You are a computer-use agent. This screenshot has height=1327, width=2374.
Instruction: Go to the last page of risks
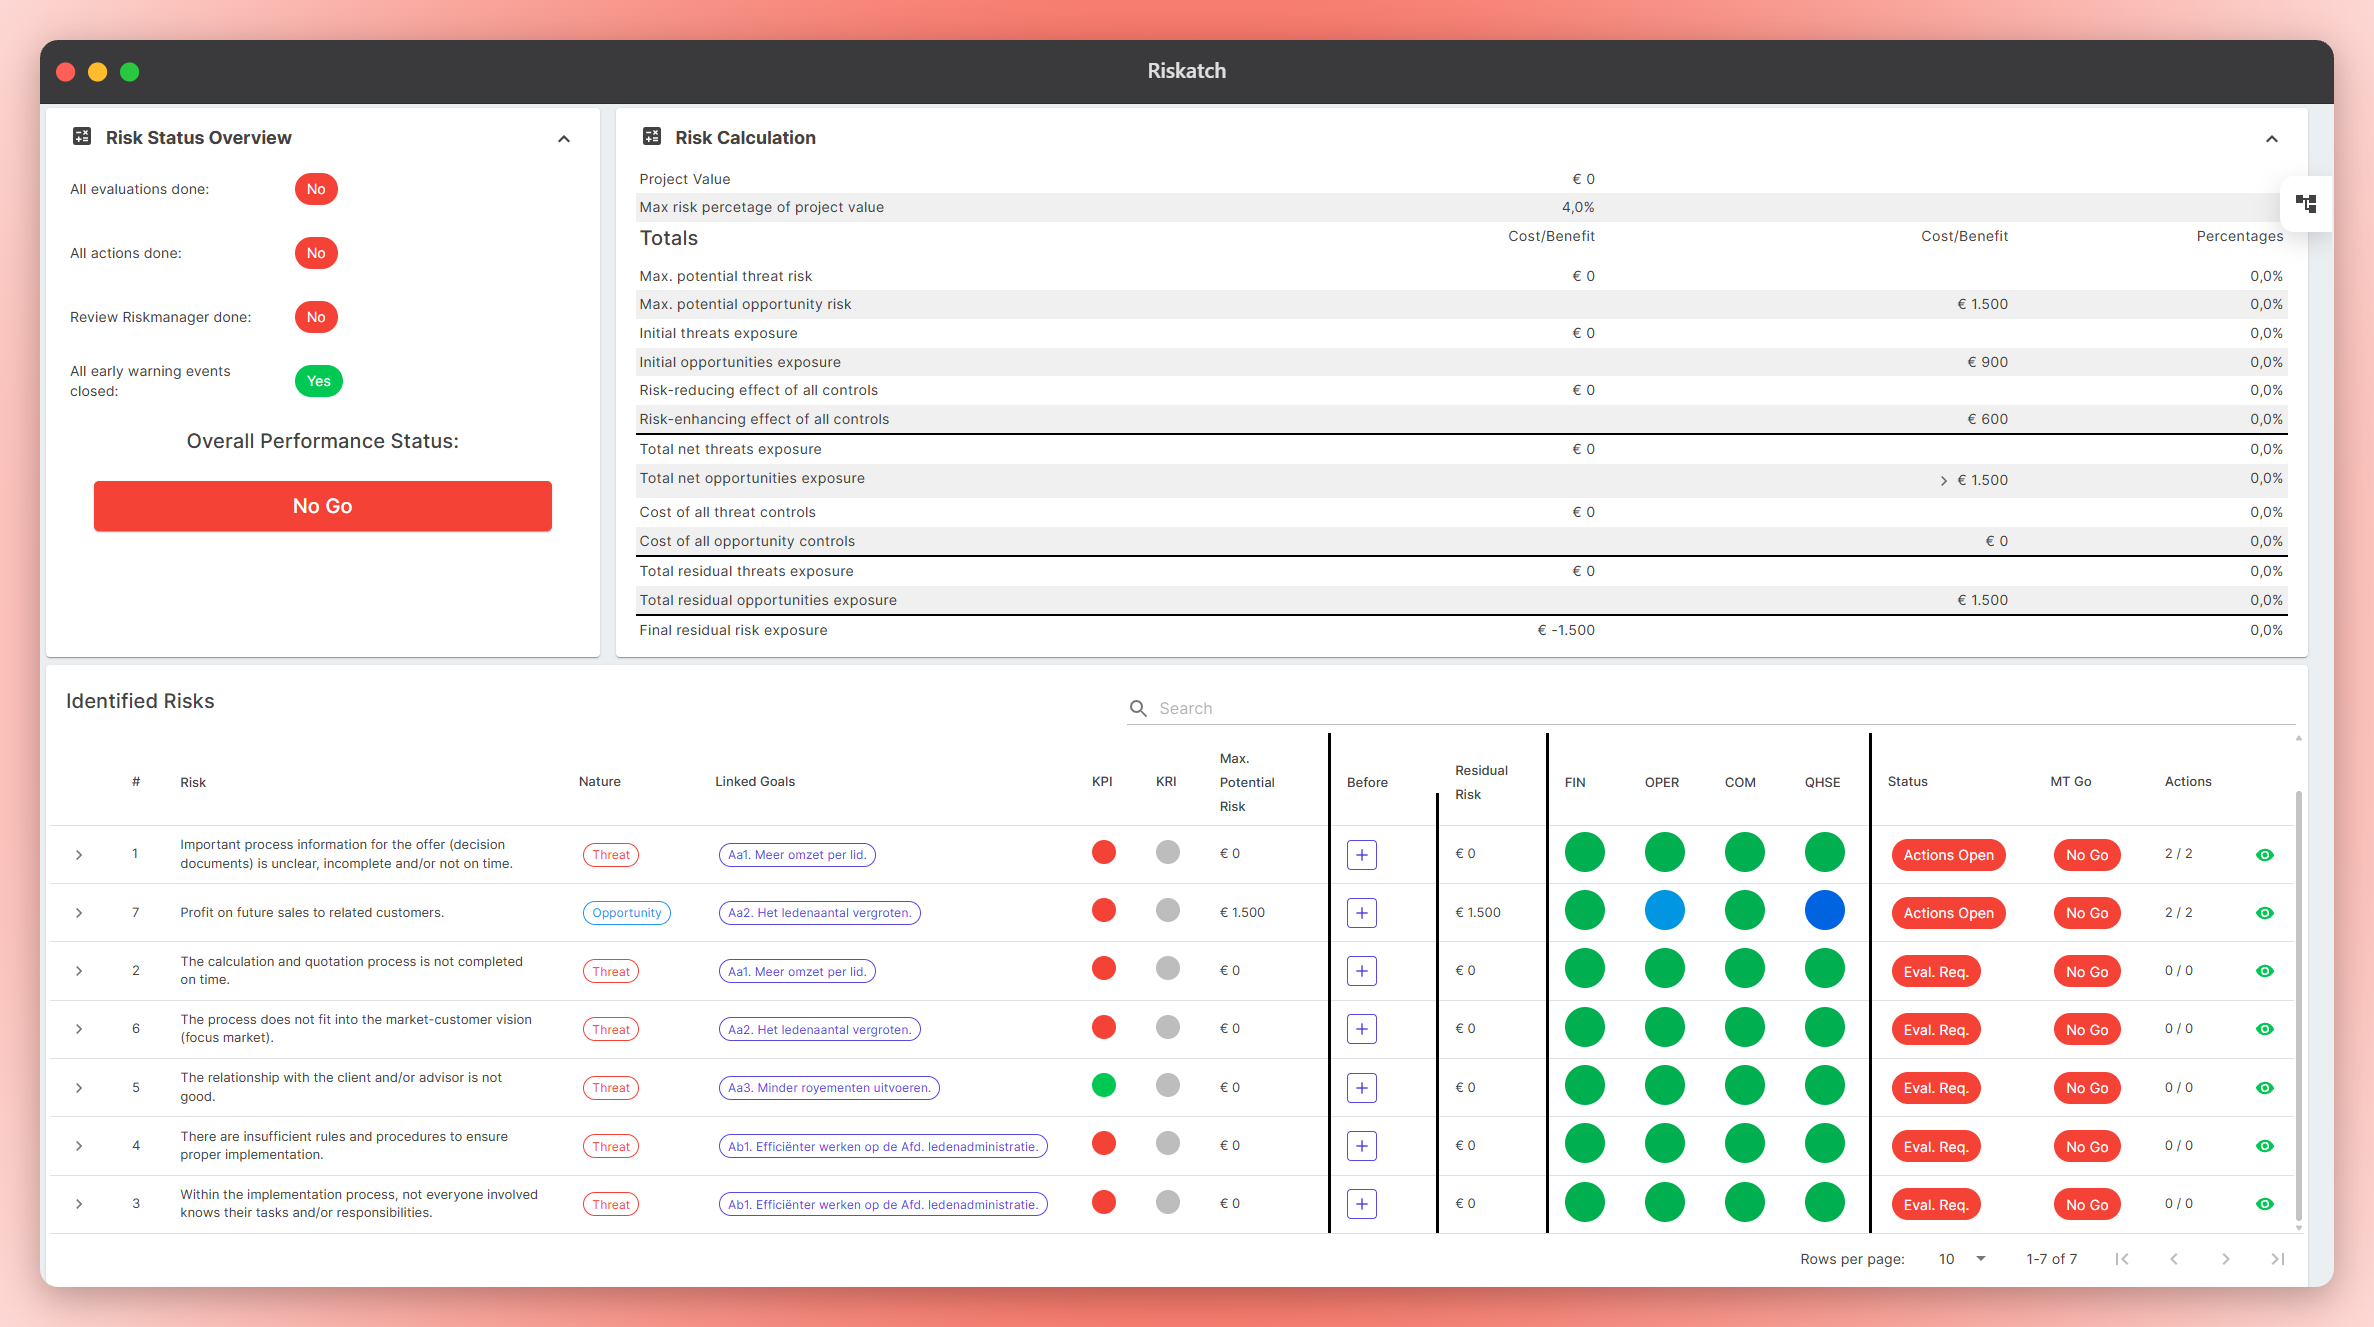click(2278, 1259)
